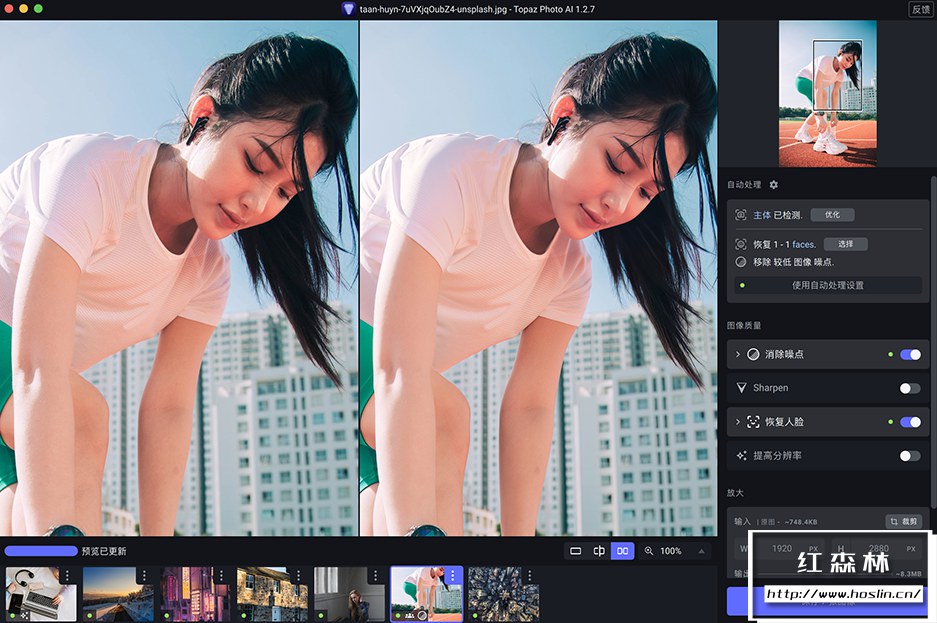Screen dimensions: 937x623
Task: Open the three-dot menu on the laptop thumbnail
Action: tap(67, 575)
